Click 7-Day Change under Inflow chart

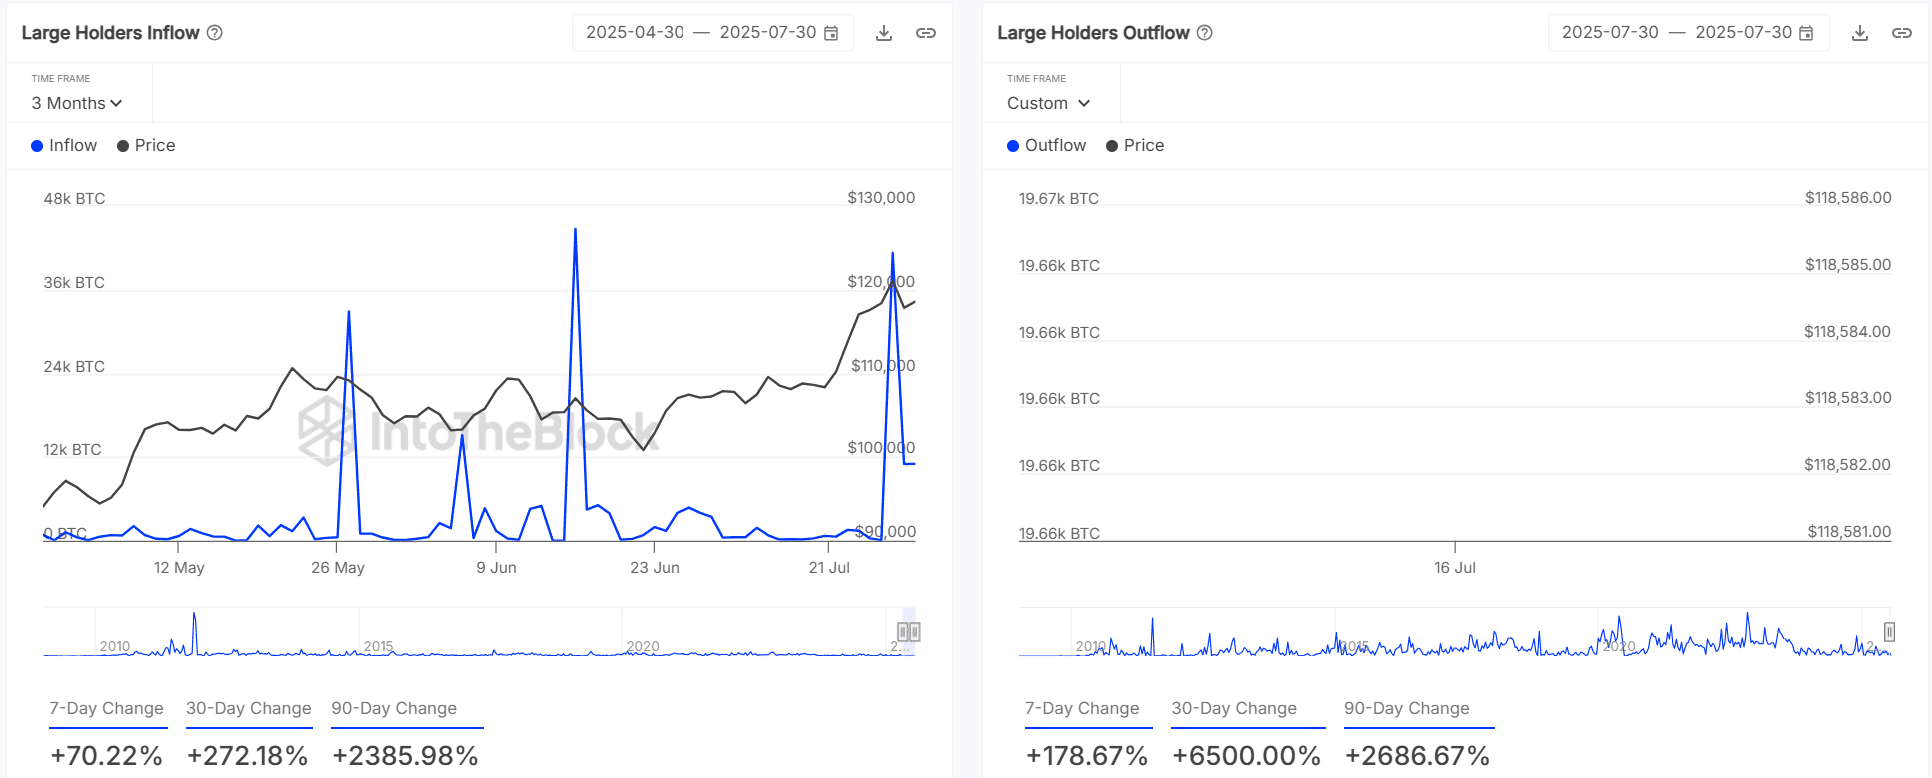106,708
